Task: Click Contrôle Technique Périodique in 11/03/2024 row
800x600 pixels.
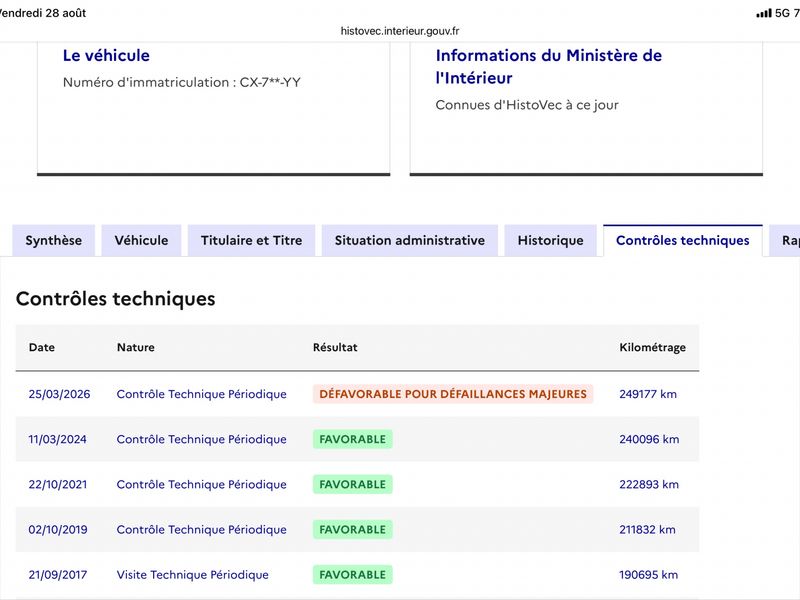Action: click(x=202, y=439)
